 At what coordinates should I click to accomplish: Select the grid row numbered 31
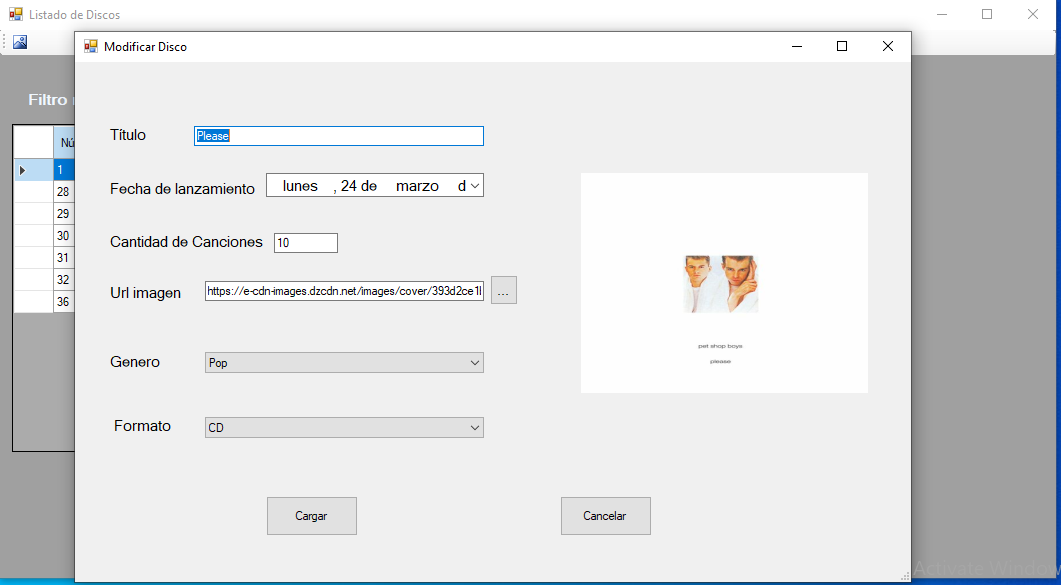(63, 258)
